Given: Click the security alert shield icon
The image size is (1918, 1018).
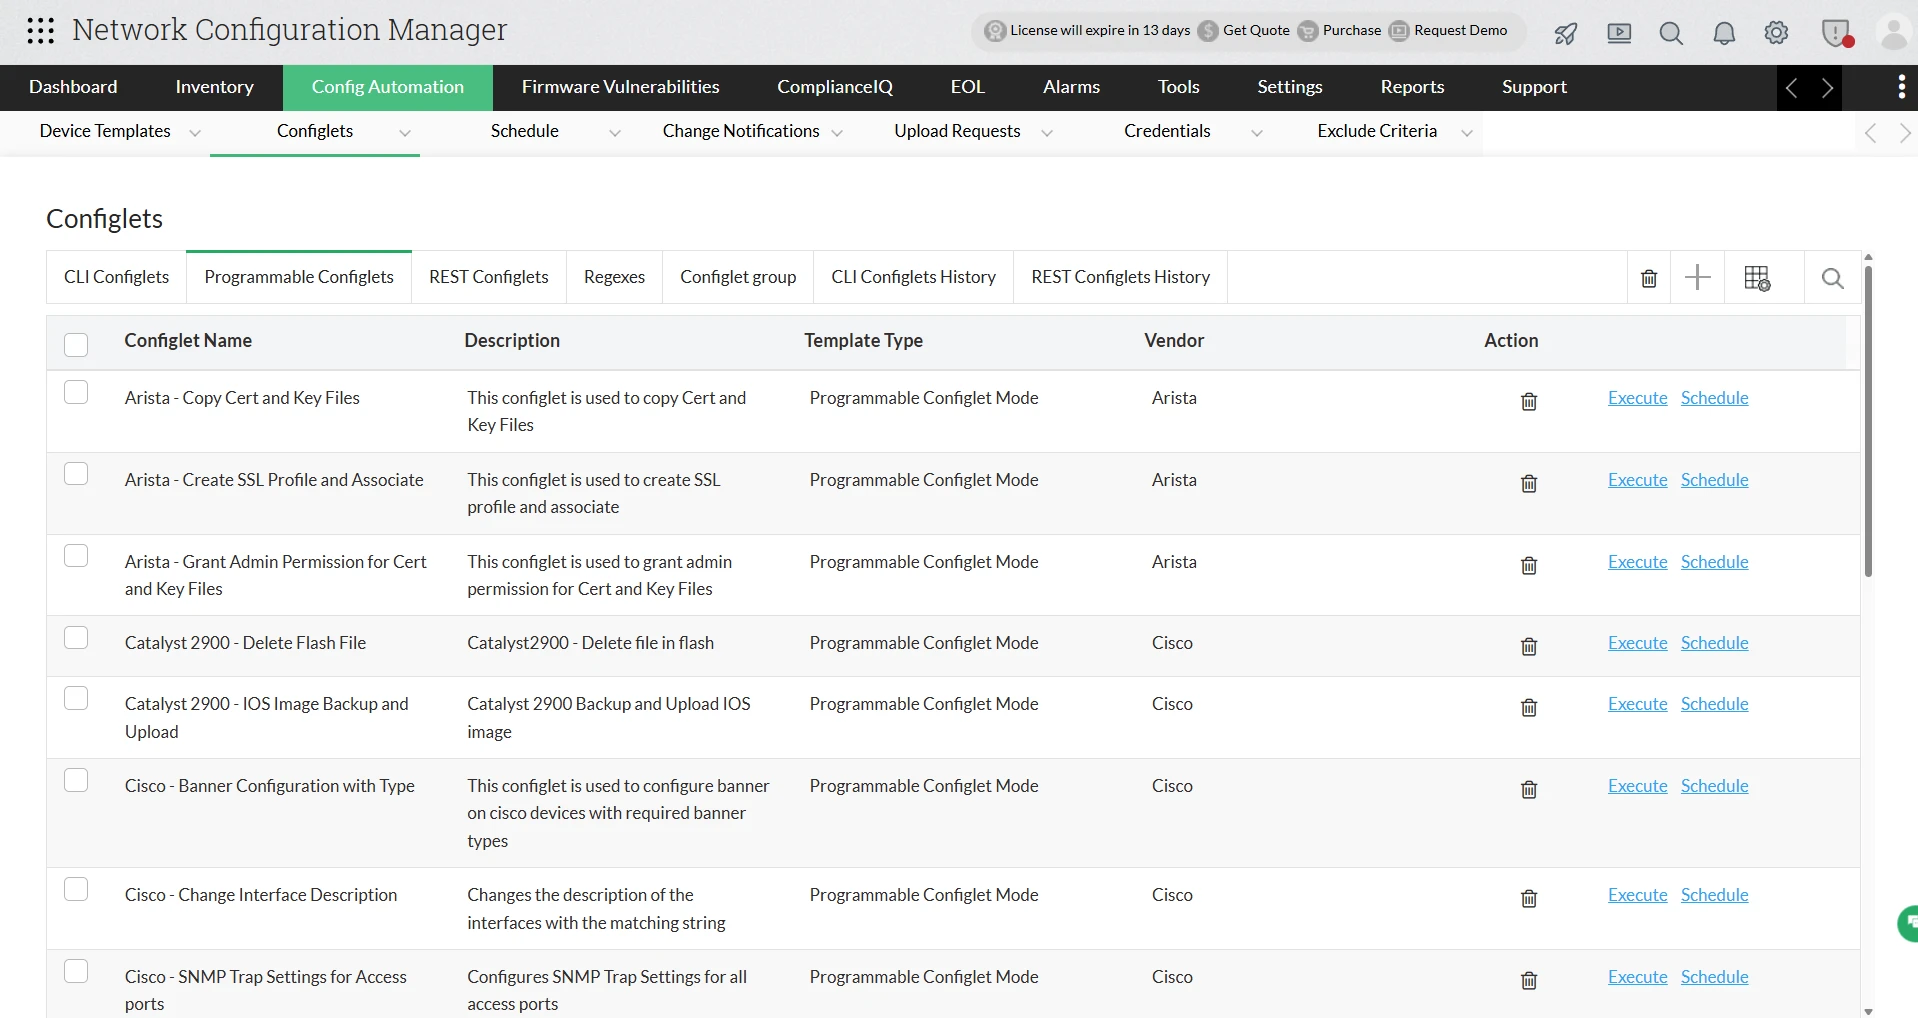Looking at the screenshot, I should coord(1838,33).
